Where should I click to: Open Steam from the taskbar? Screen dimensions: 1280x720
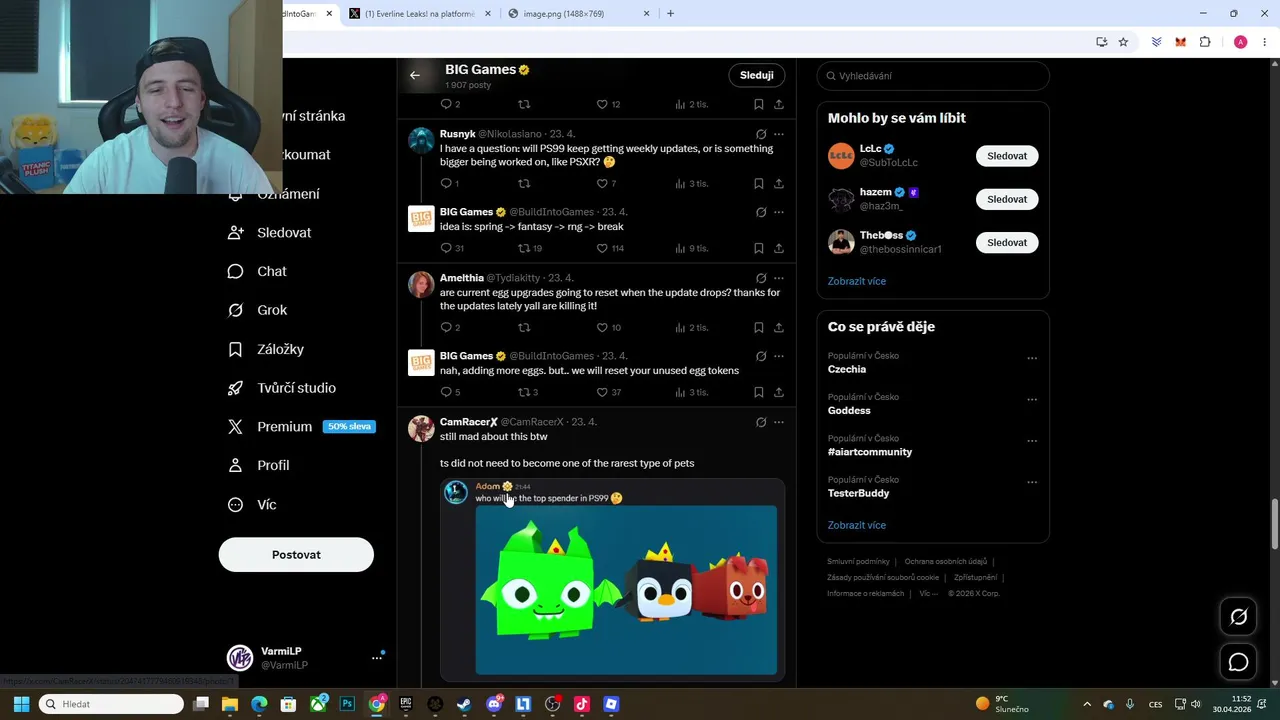click(x=464, y=704)
